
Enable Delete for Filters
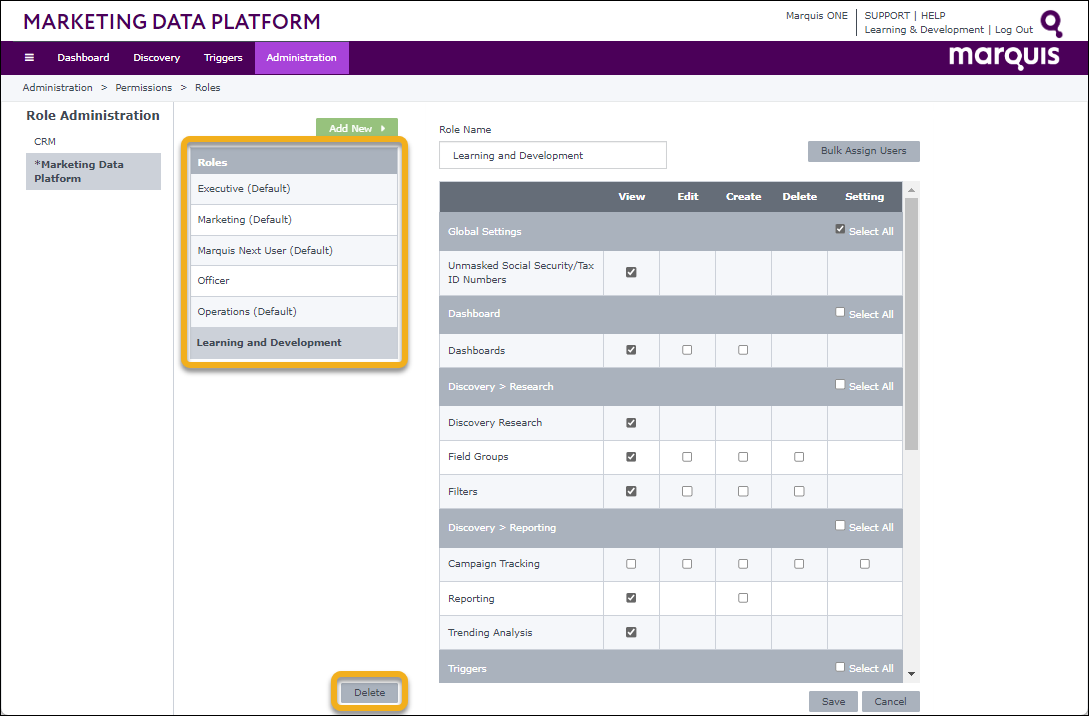799,491
